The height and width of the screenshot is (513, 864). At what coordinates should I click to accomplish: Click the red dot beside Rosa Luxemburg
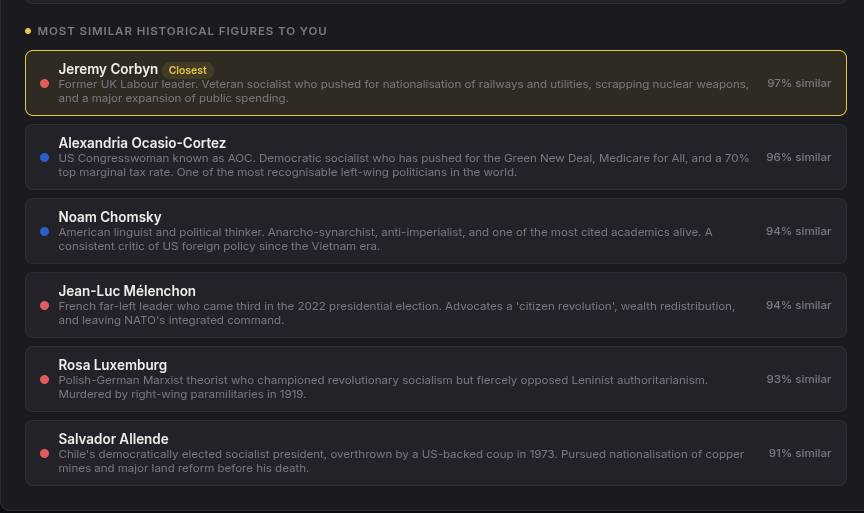coord(45,380)
